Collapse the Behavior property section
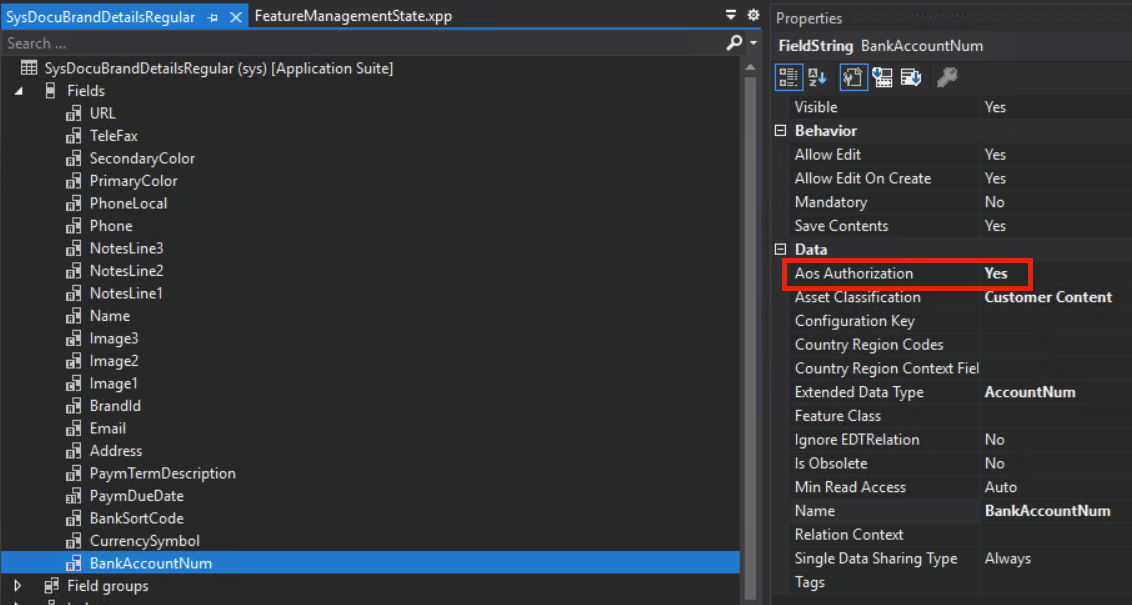This screenshot has width=1132, height=605. pos(780,131)
